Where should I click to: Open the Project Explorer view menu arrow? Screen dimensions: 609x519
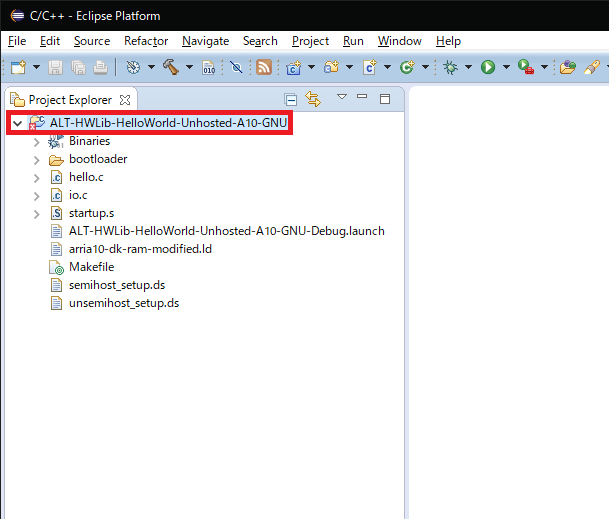[x=341, y=98]
